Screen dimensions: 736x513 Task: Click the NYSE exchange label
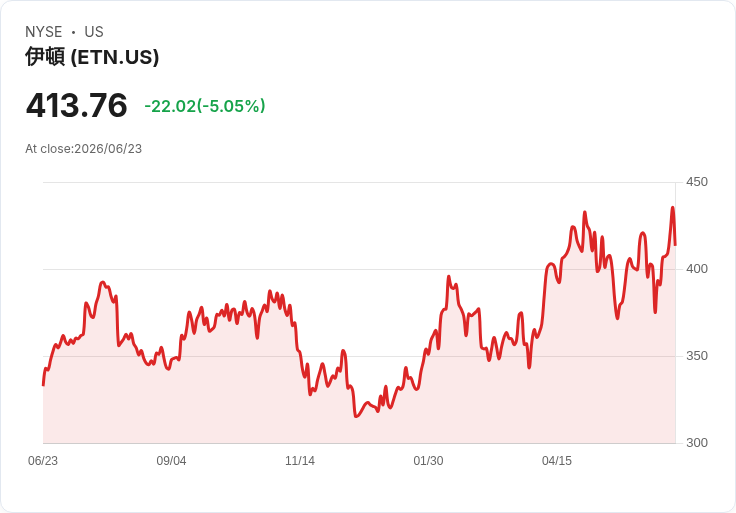(x=44, y=32)
